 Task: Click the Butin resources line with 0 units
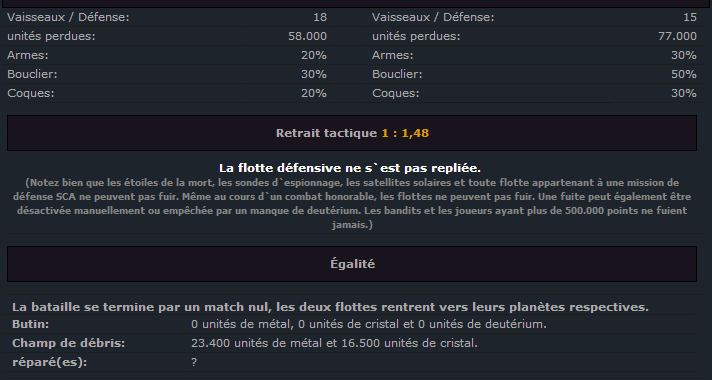tap(369, 324)
